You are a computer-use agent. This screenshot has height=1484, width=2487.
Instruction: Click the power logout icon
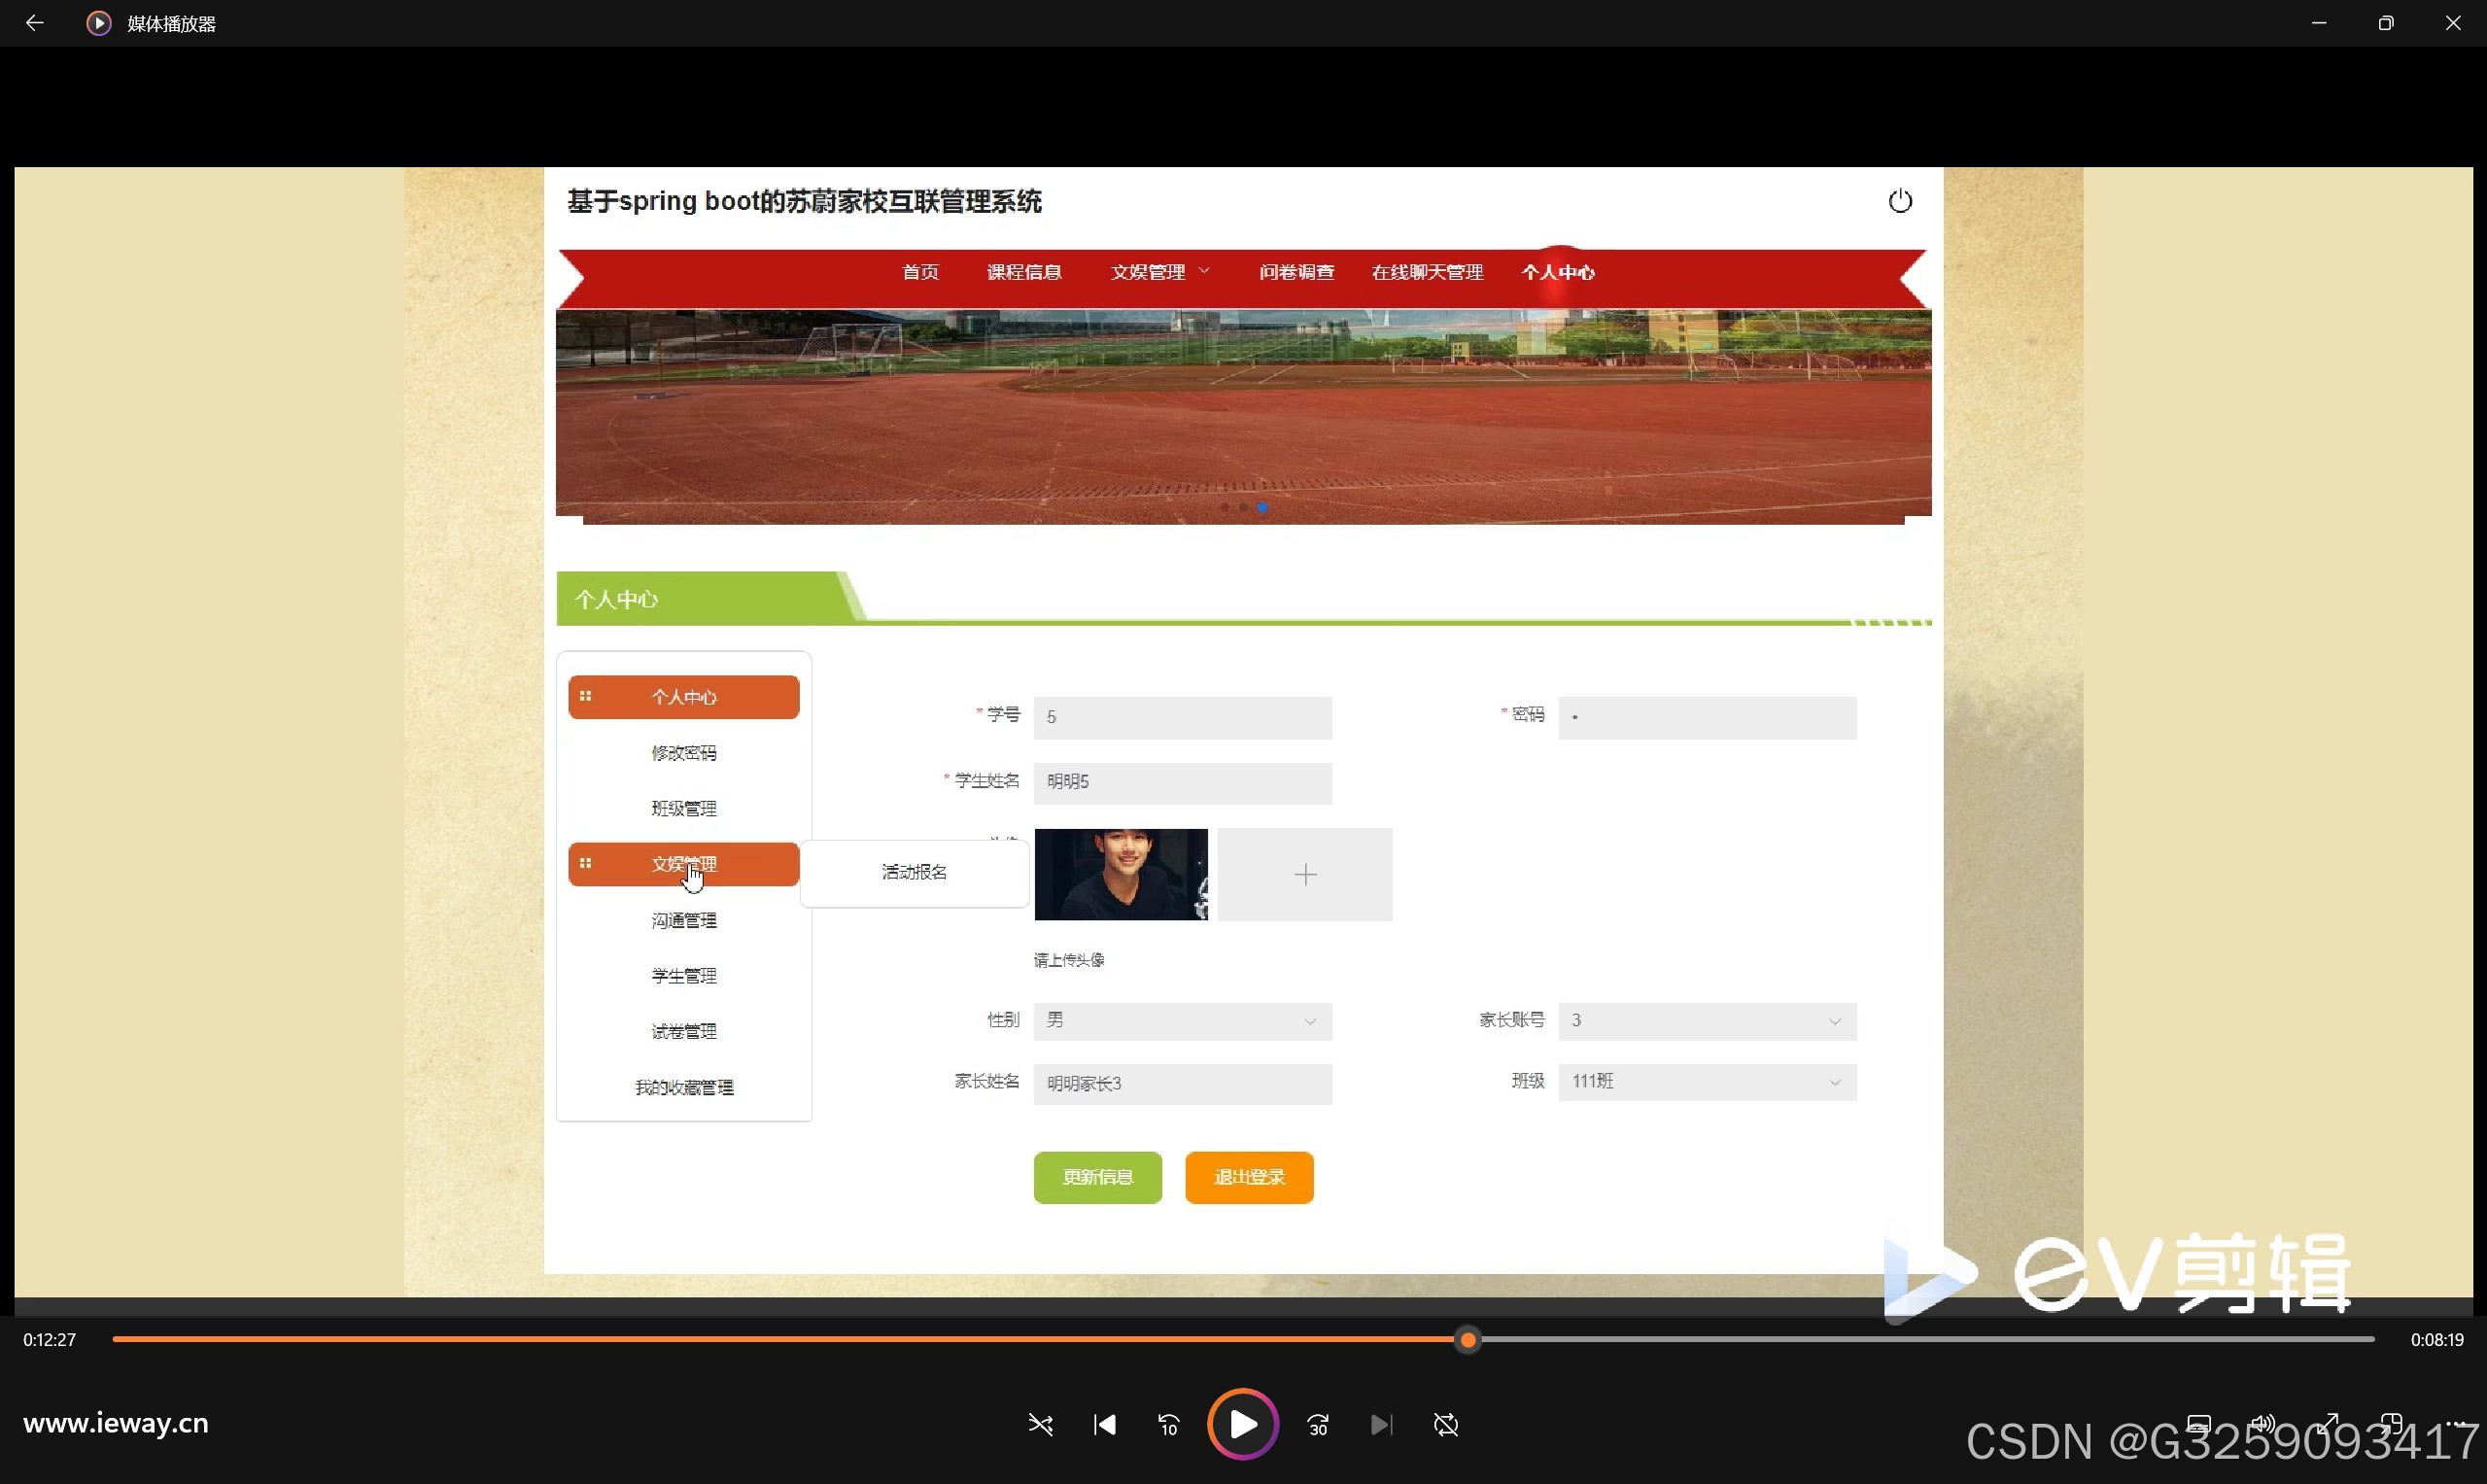[x=1900, y=201]
